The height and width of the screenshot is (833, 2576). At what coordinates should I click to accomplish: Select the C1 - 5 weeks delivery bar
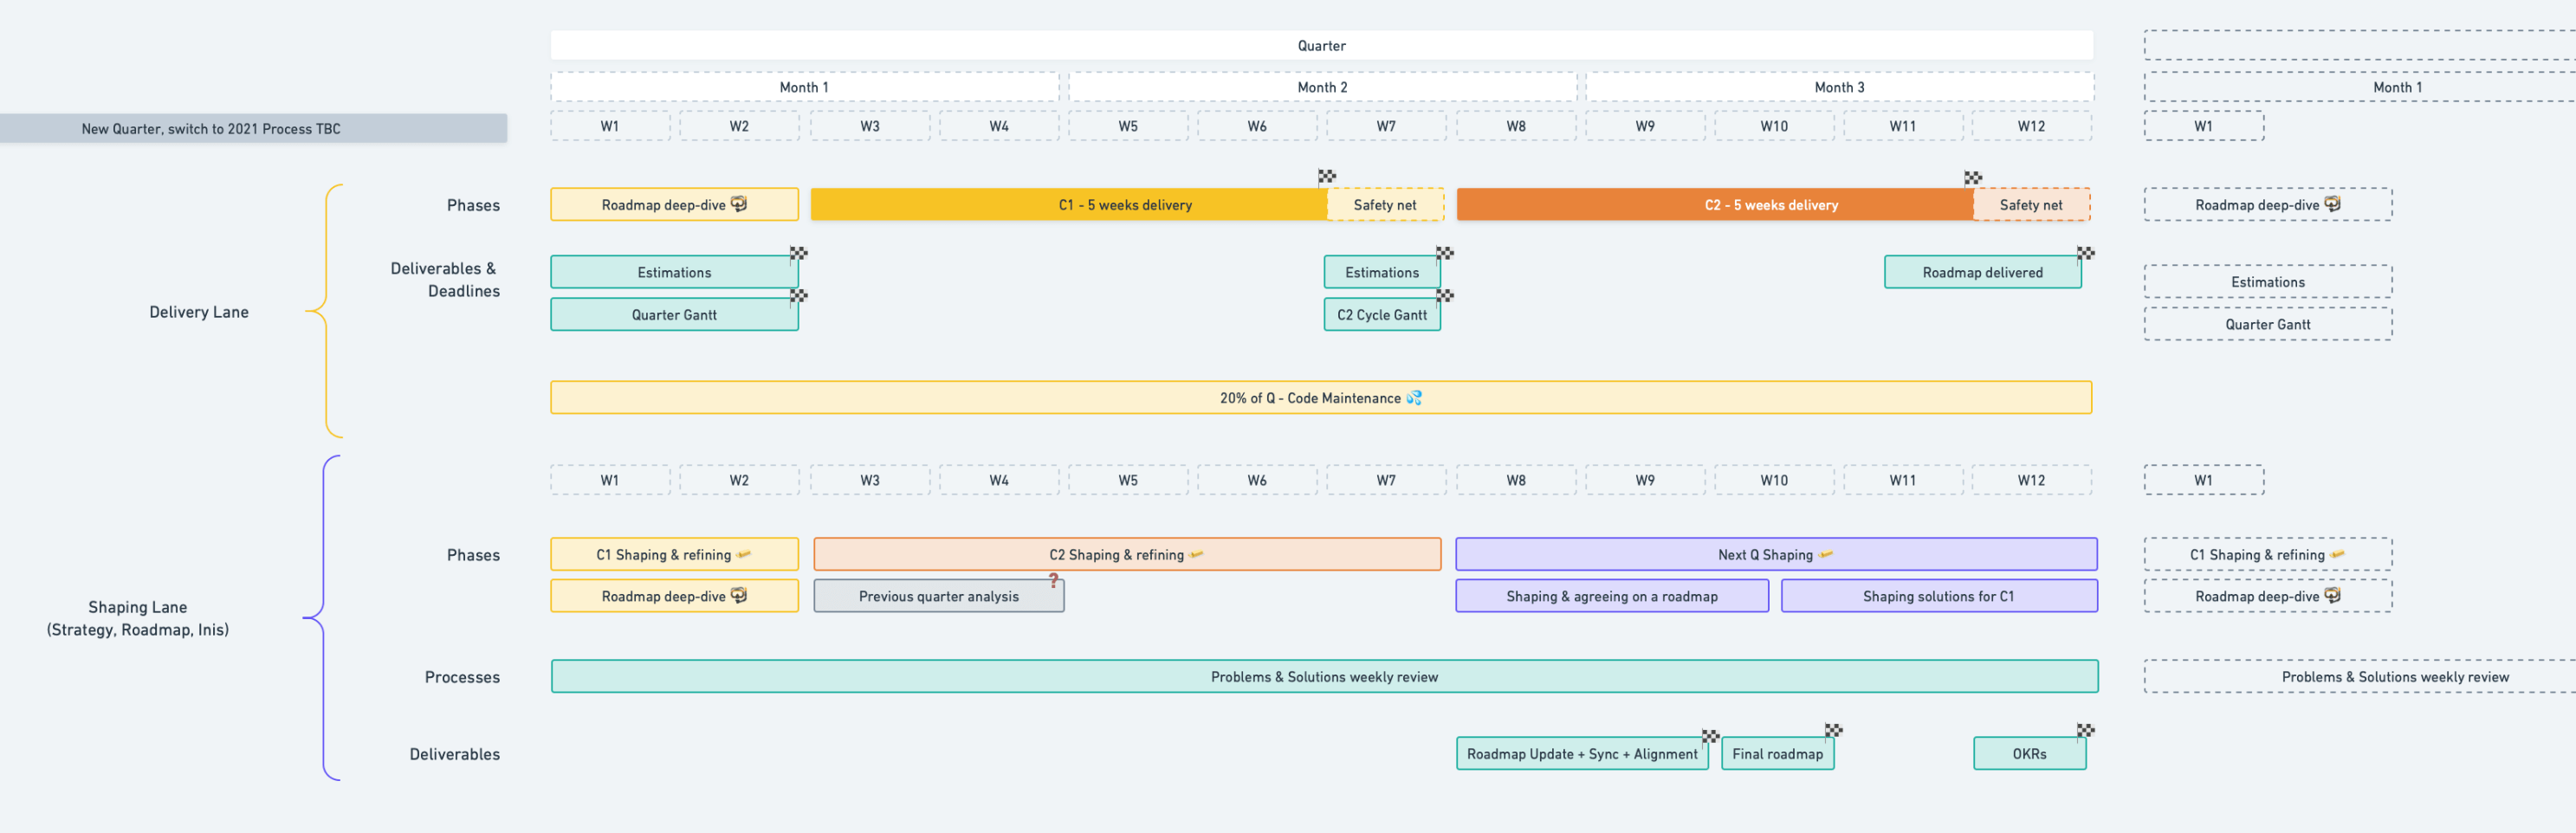1068,205
